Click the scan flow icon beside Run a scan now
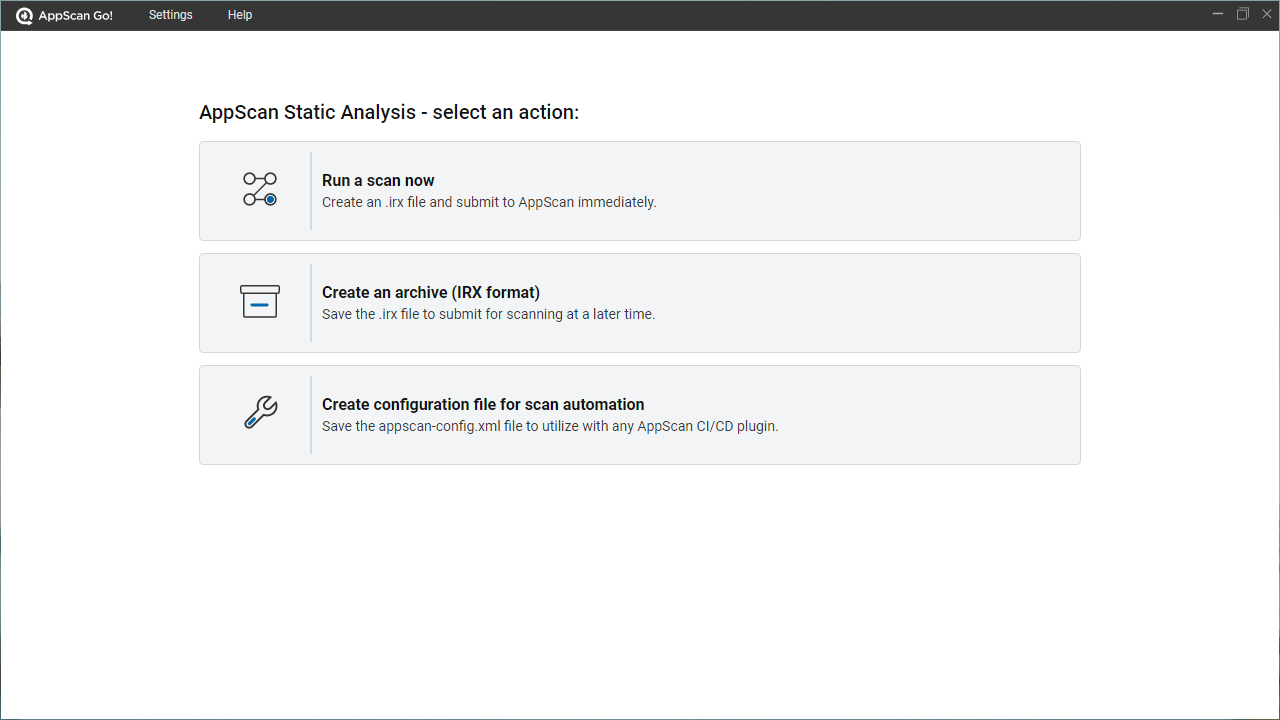The width and height of the screenshot is (1280, 720). click(x=260, y=190)
